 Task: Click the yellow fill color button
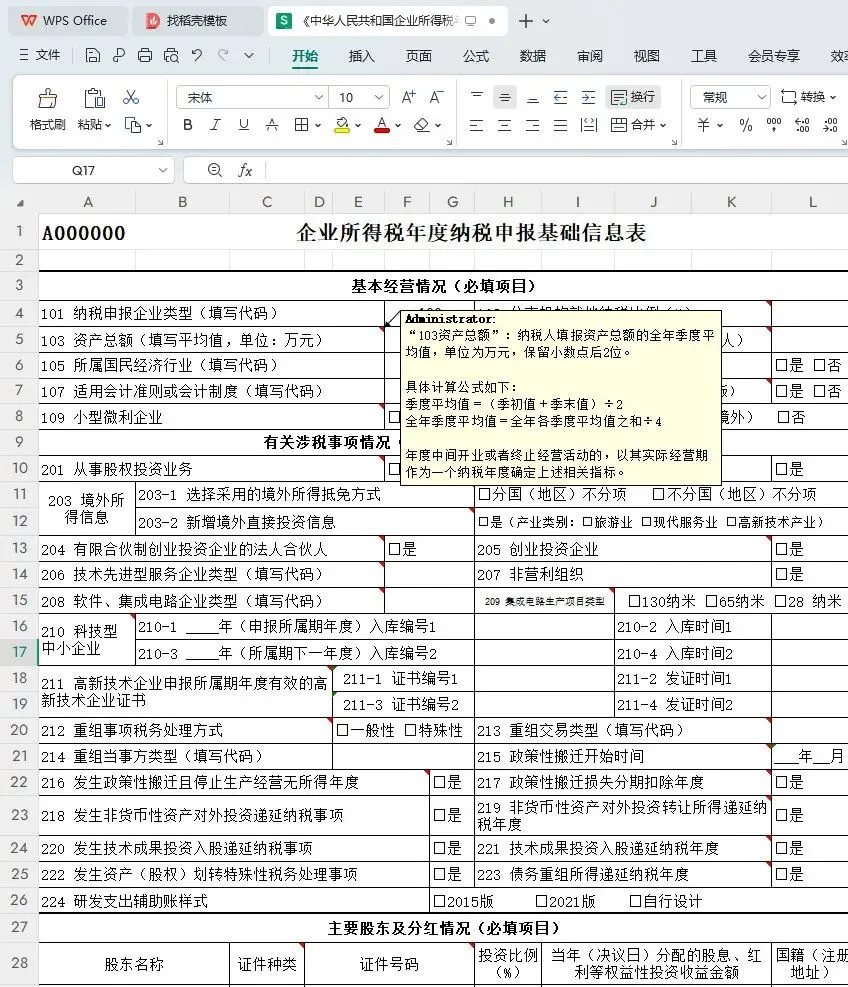point(342,125)
